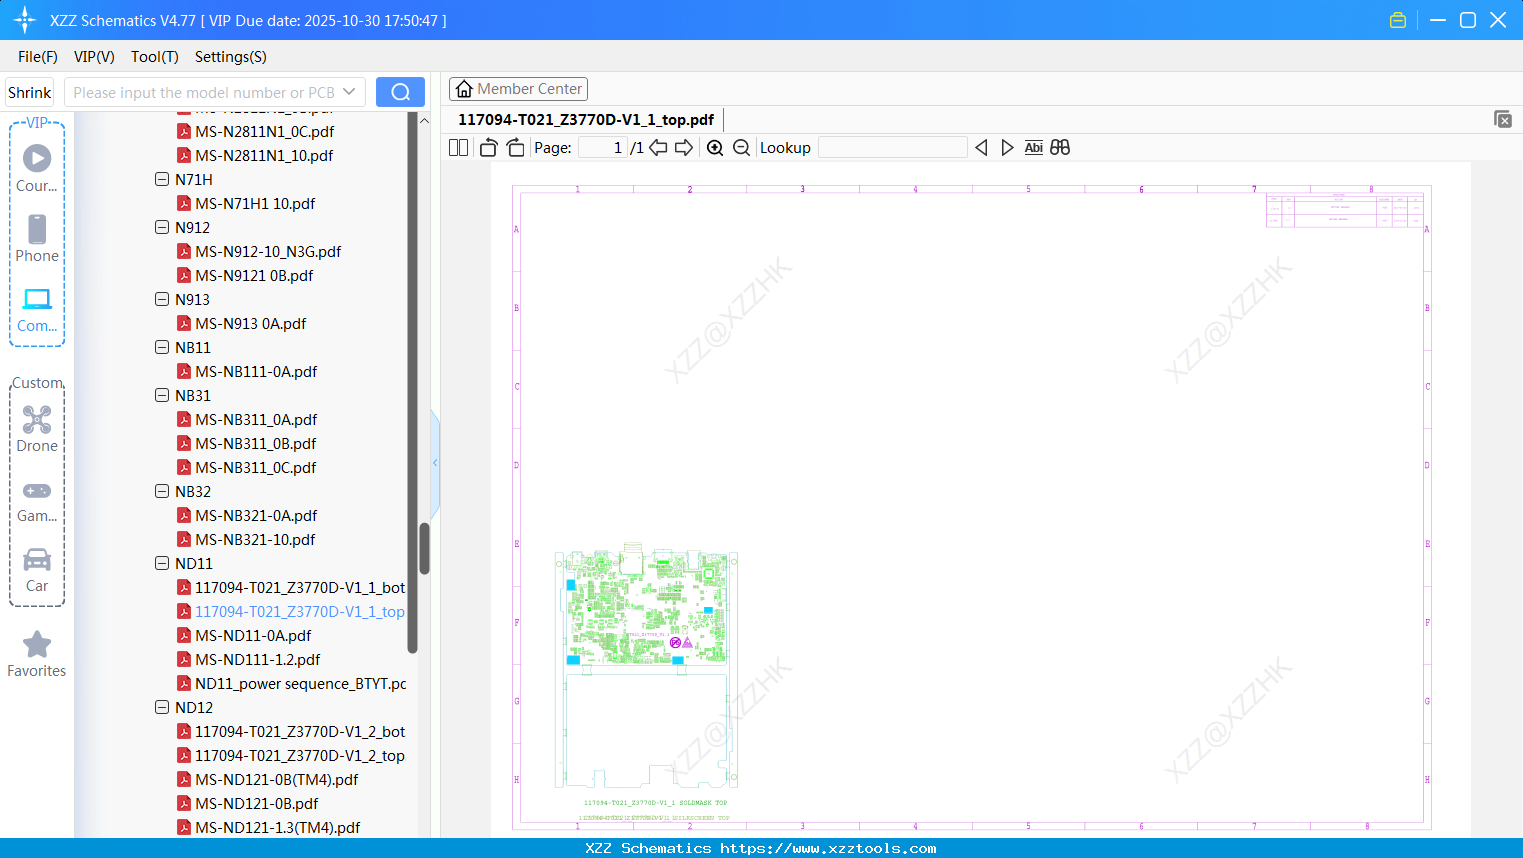Image resolution: width=1523 pixels, height=858 pixels.
Task: Toggle the Abi text match option
Action: (1033, 148)
